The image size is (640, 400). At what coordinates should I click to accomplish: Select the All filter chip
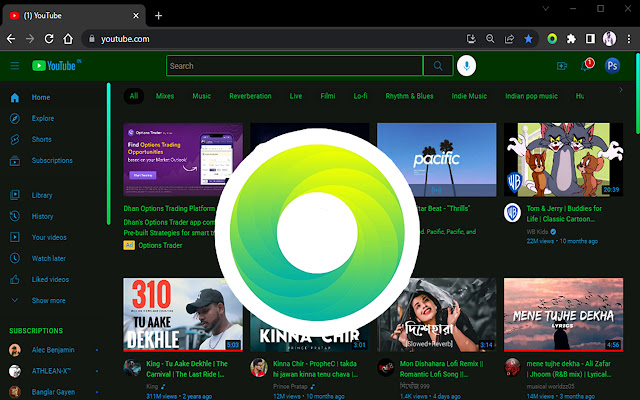(x=134, y=96)
